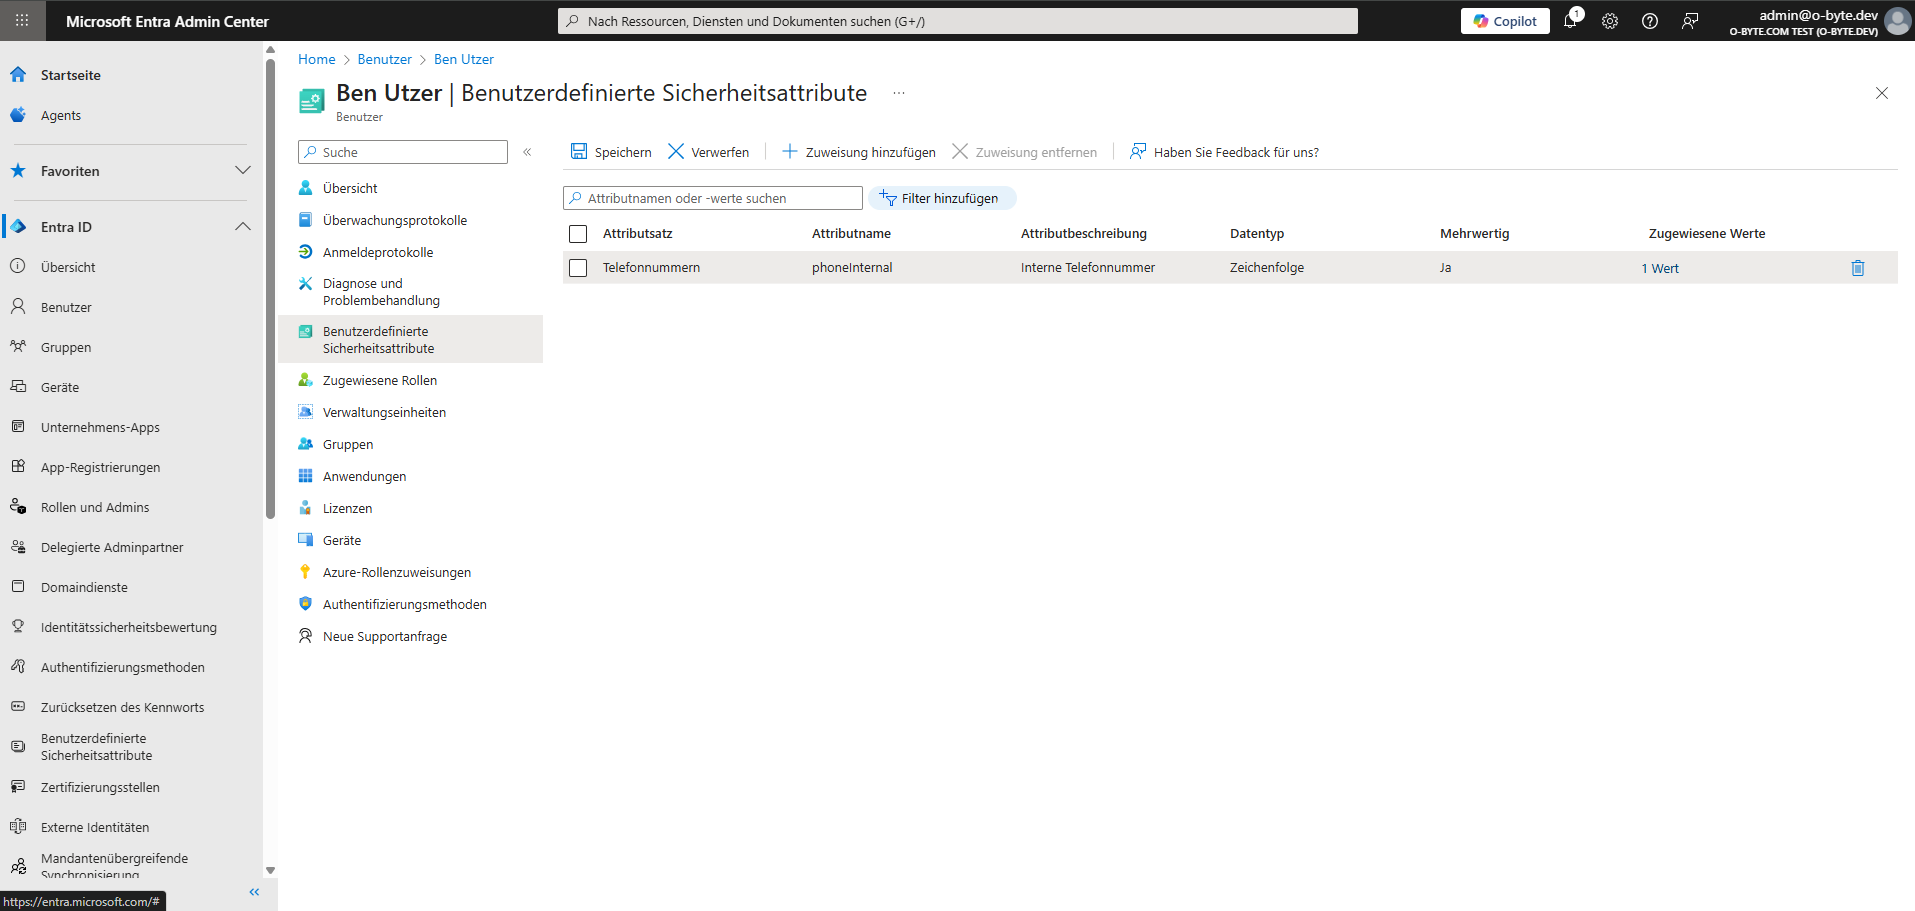Click the '1 Wert' assigned values link
Screen dimensions: 1915x911
click(x=1660, y=268)
